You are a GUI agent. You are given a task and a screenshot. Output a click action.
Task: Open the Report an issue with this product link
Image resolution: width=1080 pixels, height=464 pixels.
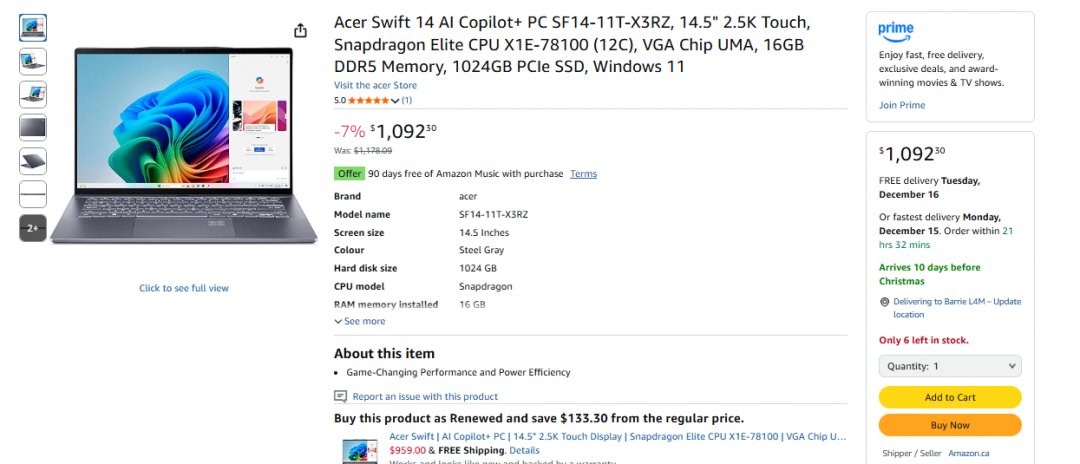pos(425,396)
